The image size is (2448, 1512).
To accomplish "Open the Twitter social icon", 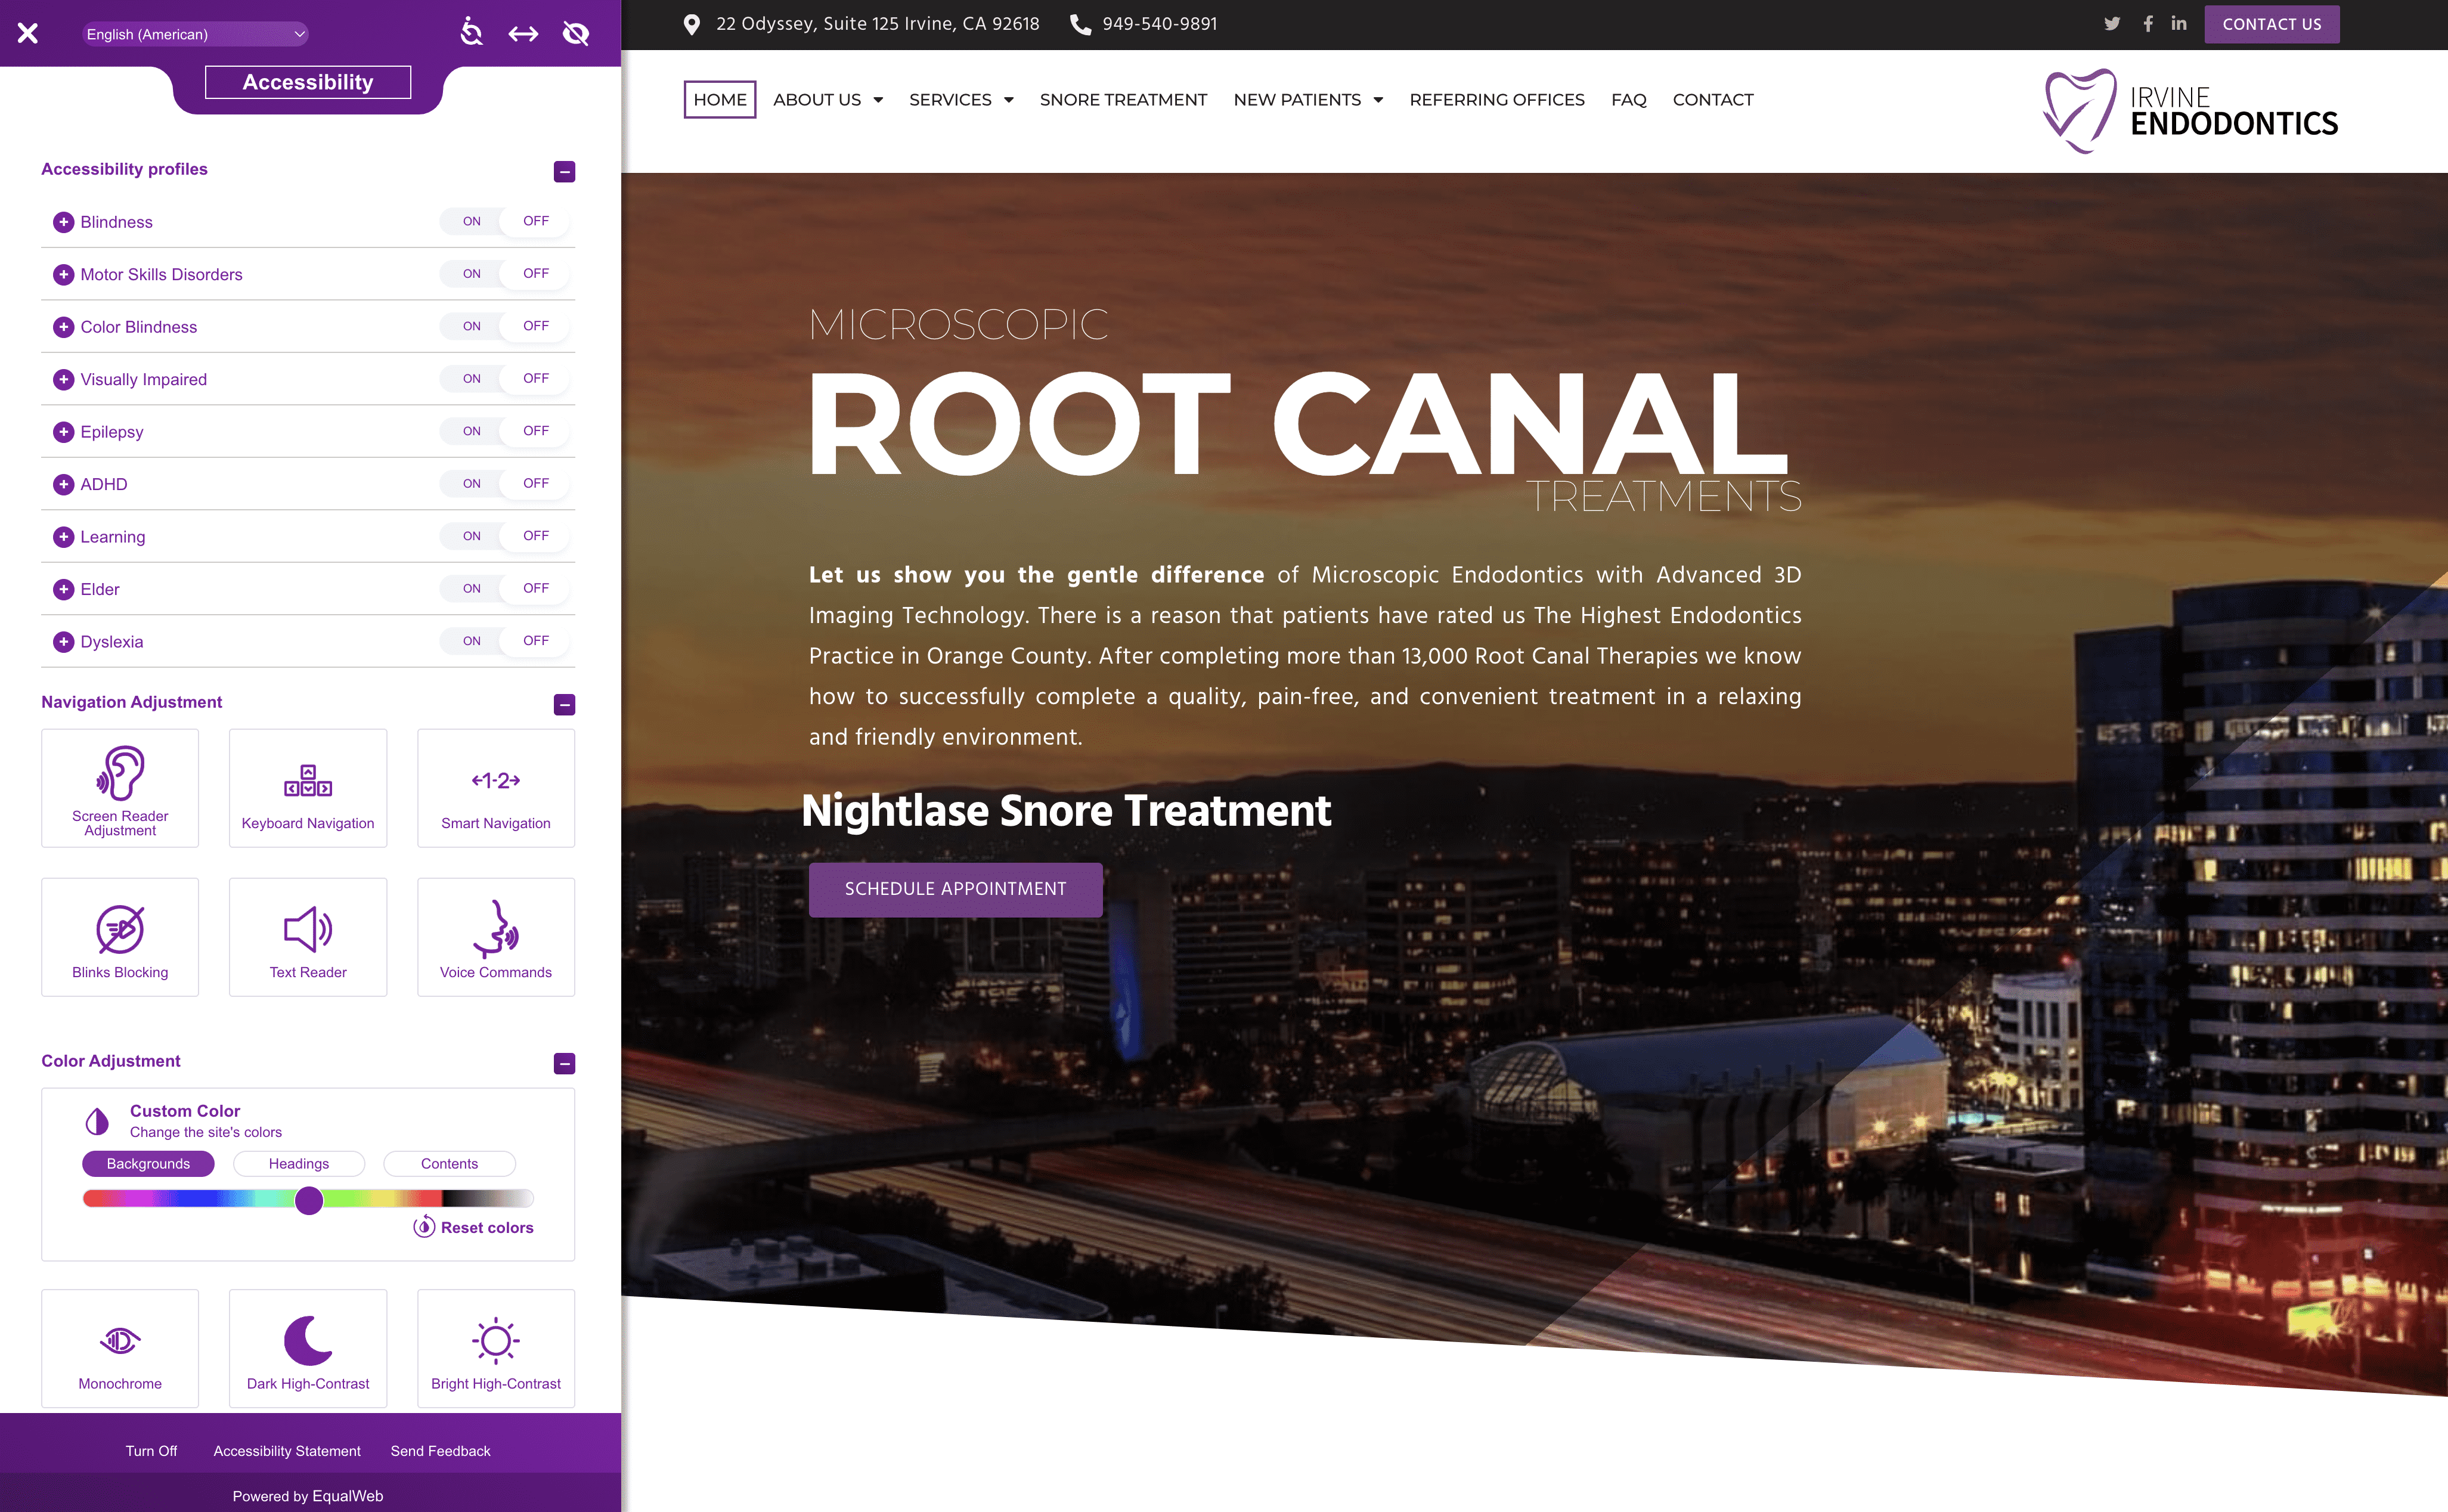I will coord(2112,24).
